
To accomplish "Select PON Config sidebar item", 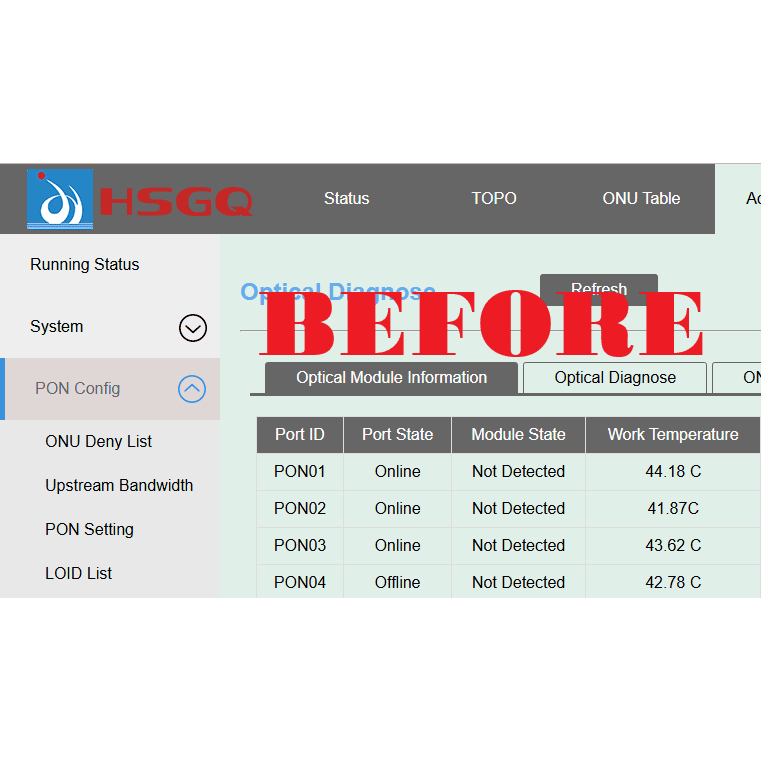I will pos(78,389).
